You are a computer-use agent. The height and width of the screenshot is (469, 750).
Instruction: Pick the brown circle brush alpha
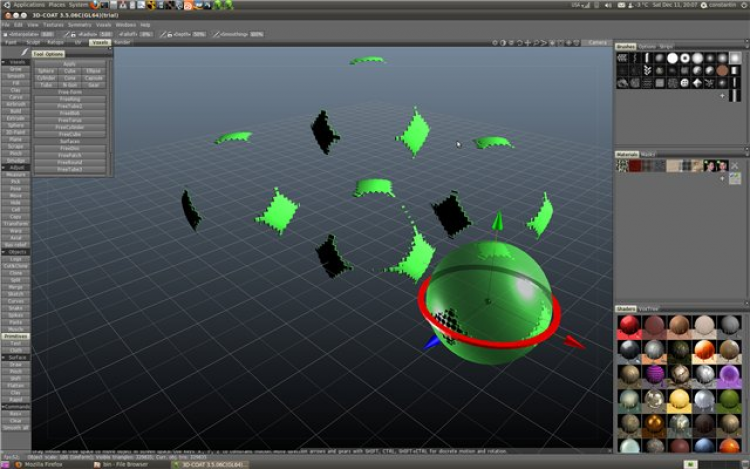722,71
